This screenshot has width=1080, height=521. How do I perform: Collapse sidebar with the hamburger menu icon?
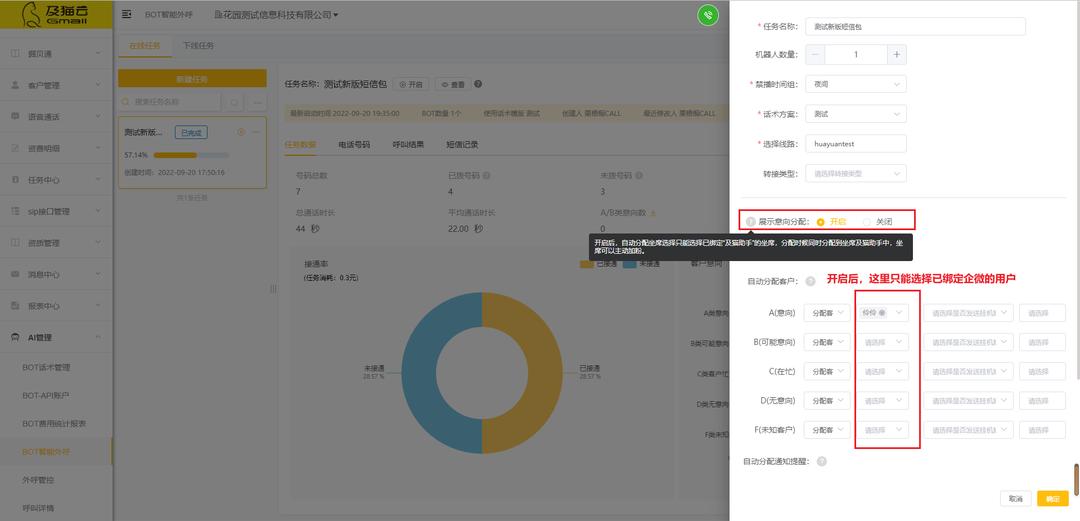point(127,14)
